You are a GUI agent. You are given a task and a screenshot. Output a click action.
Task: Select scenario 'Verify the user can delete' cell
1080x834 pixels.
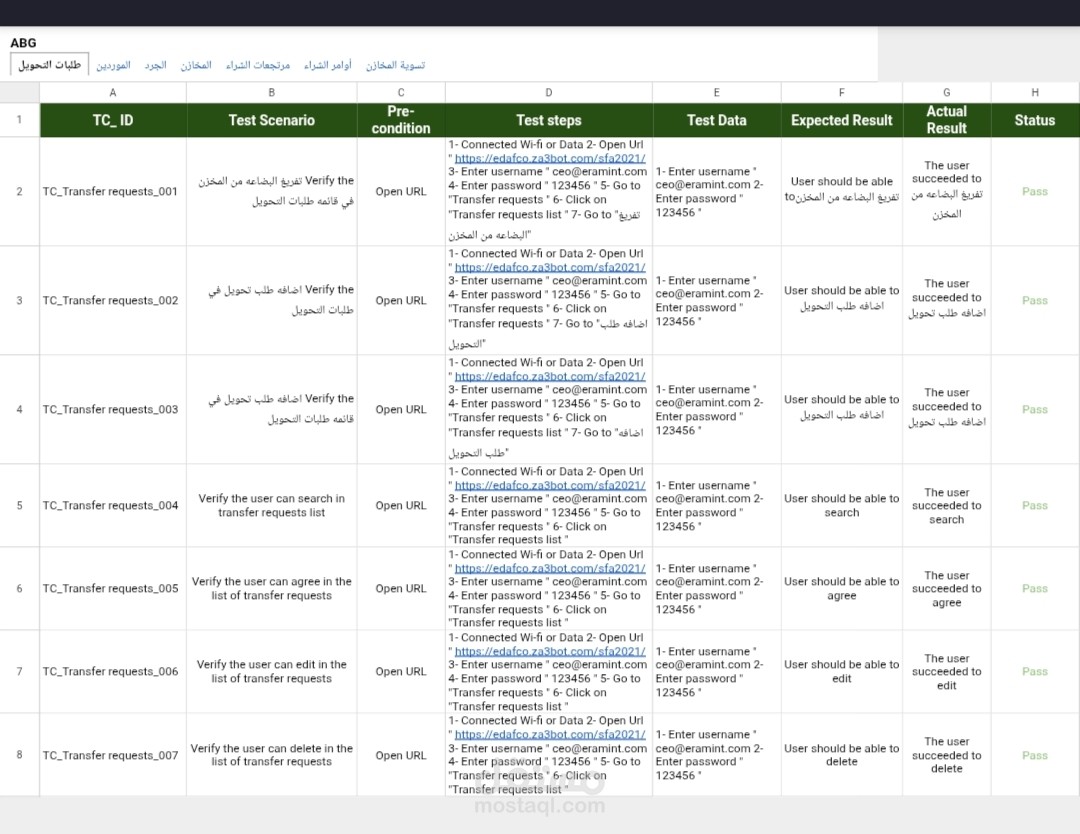[x=271, y=755]
